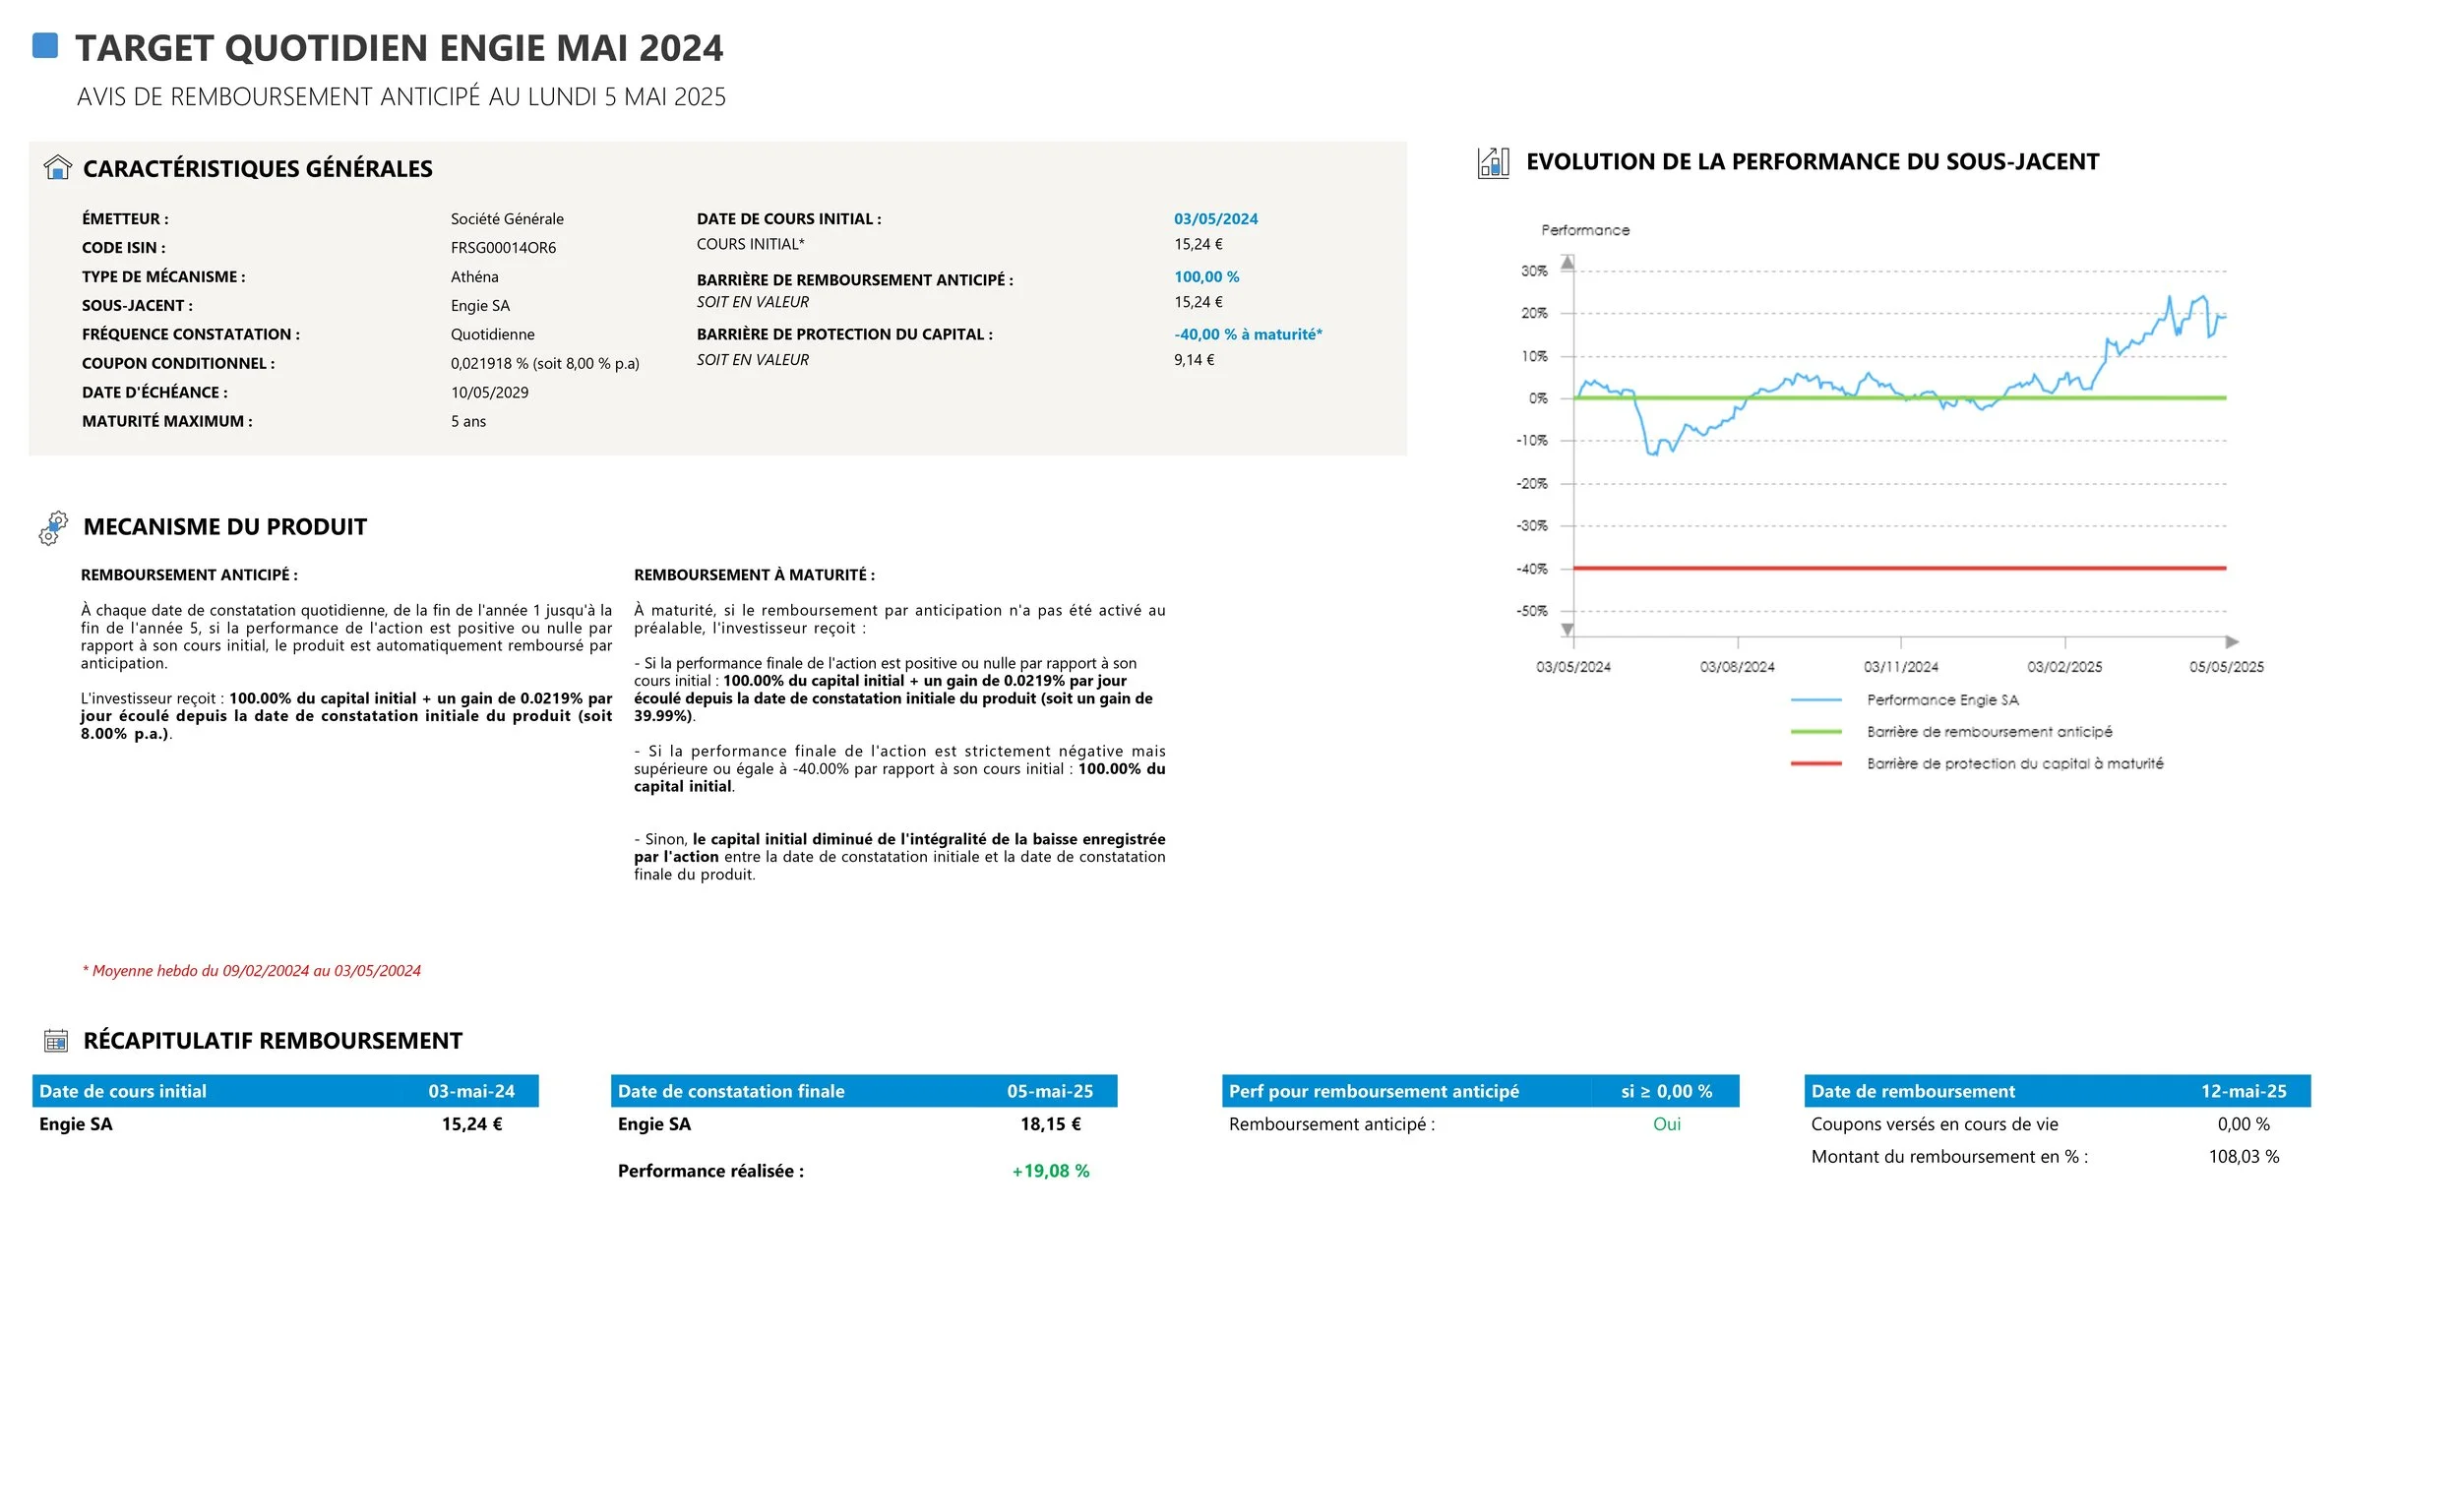Select the Date de remboursement header
The image size is (2460, 1512).
click(1912, 1091)
